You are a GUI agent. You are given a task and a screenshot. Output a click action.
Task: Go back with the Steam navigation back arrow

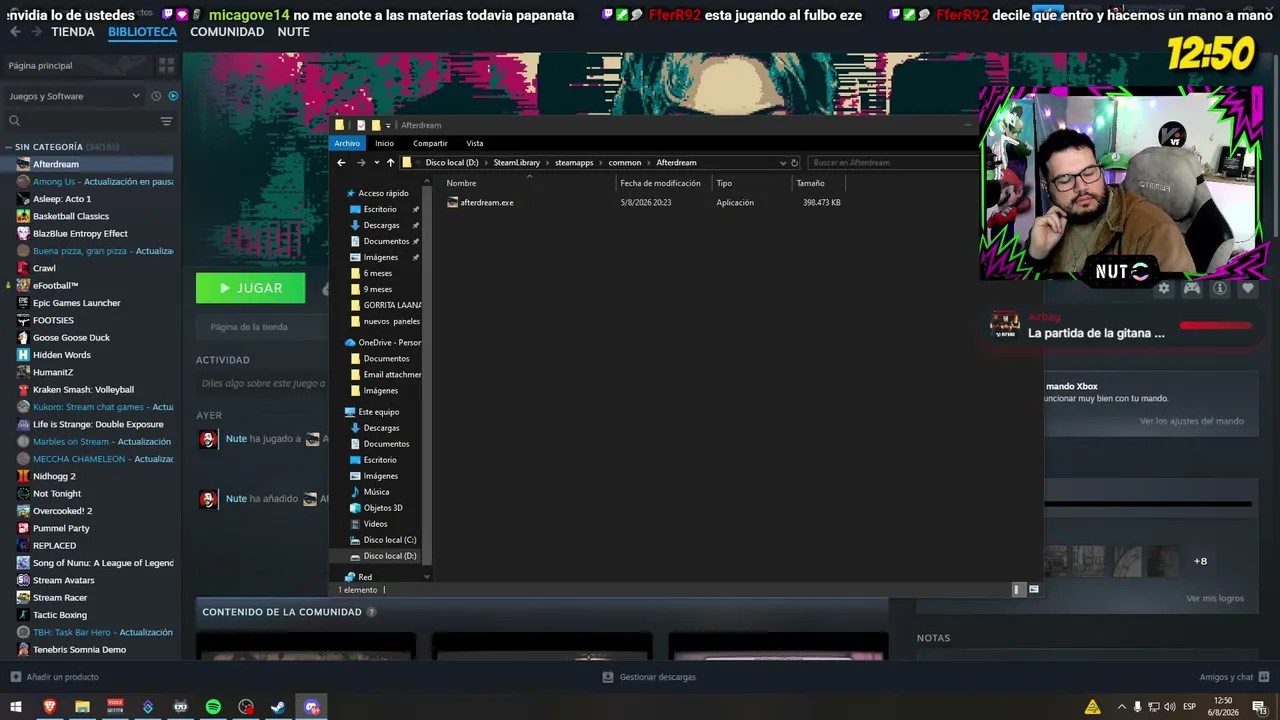[15, 32]
